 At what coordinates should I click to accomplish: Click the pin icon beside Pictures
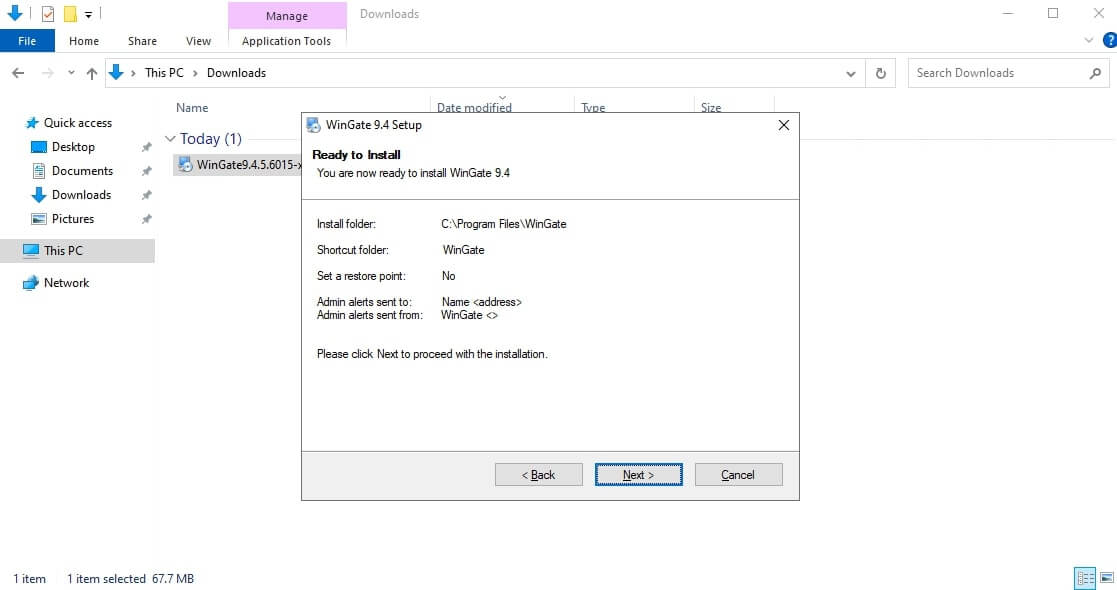click(147, 219)
